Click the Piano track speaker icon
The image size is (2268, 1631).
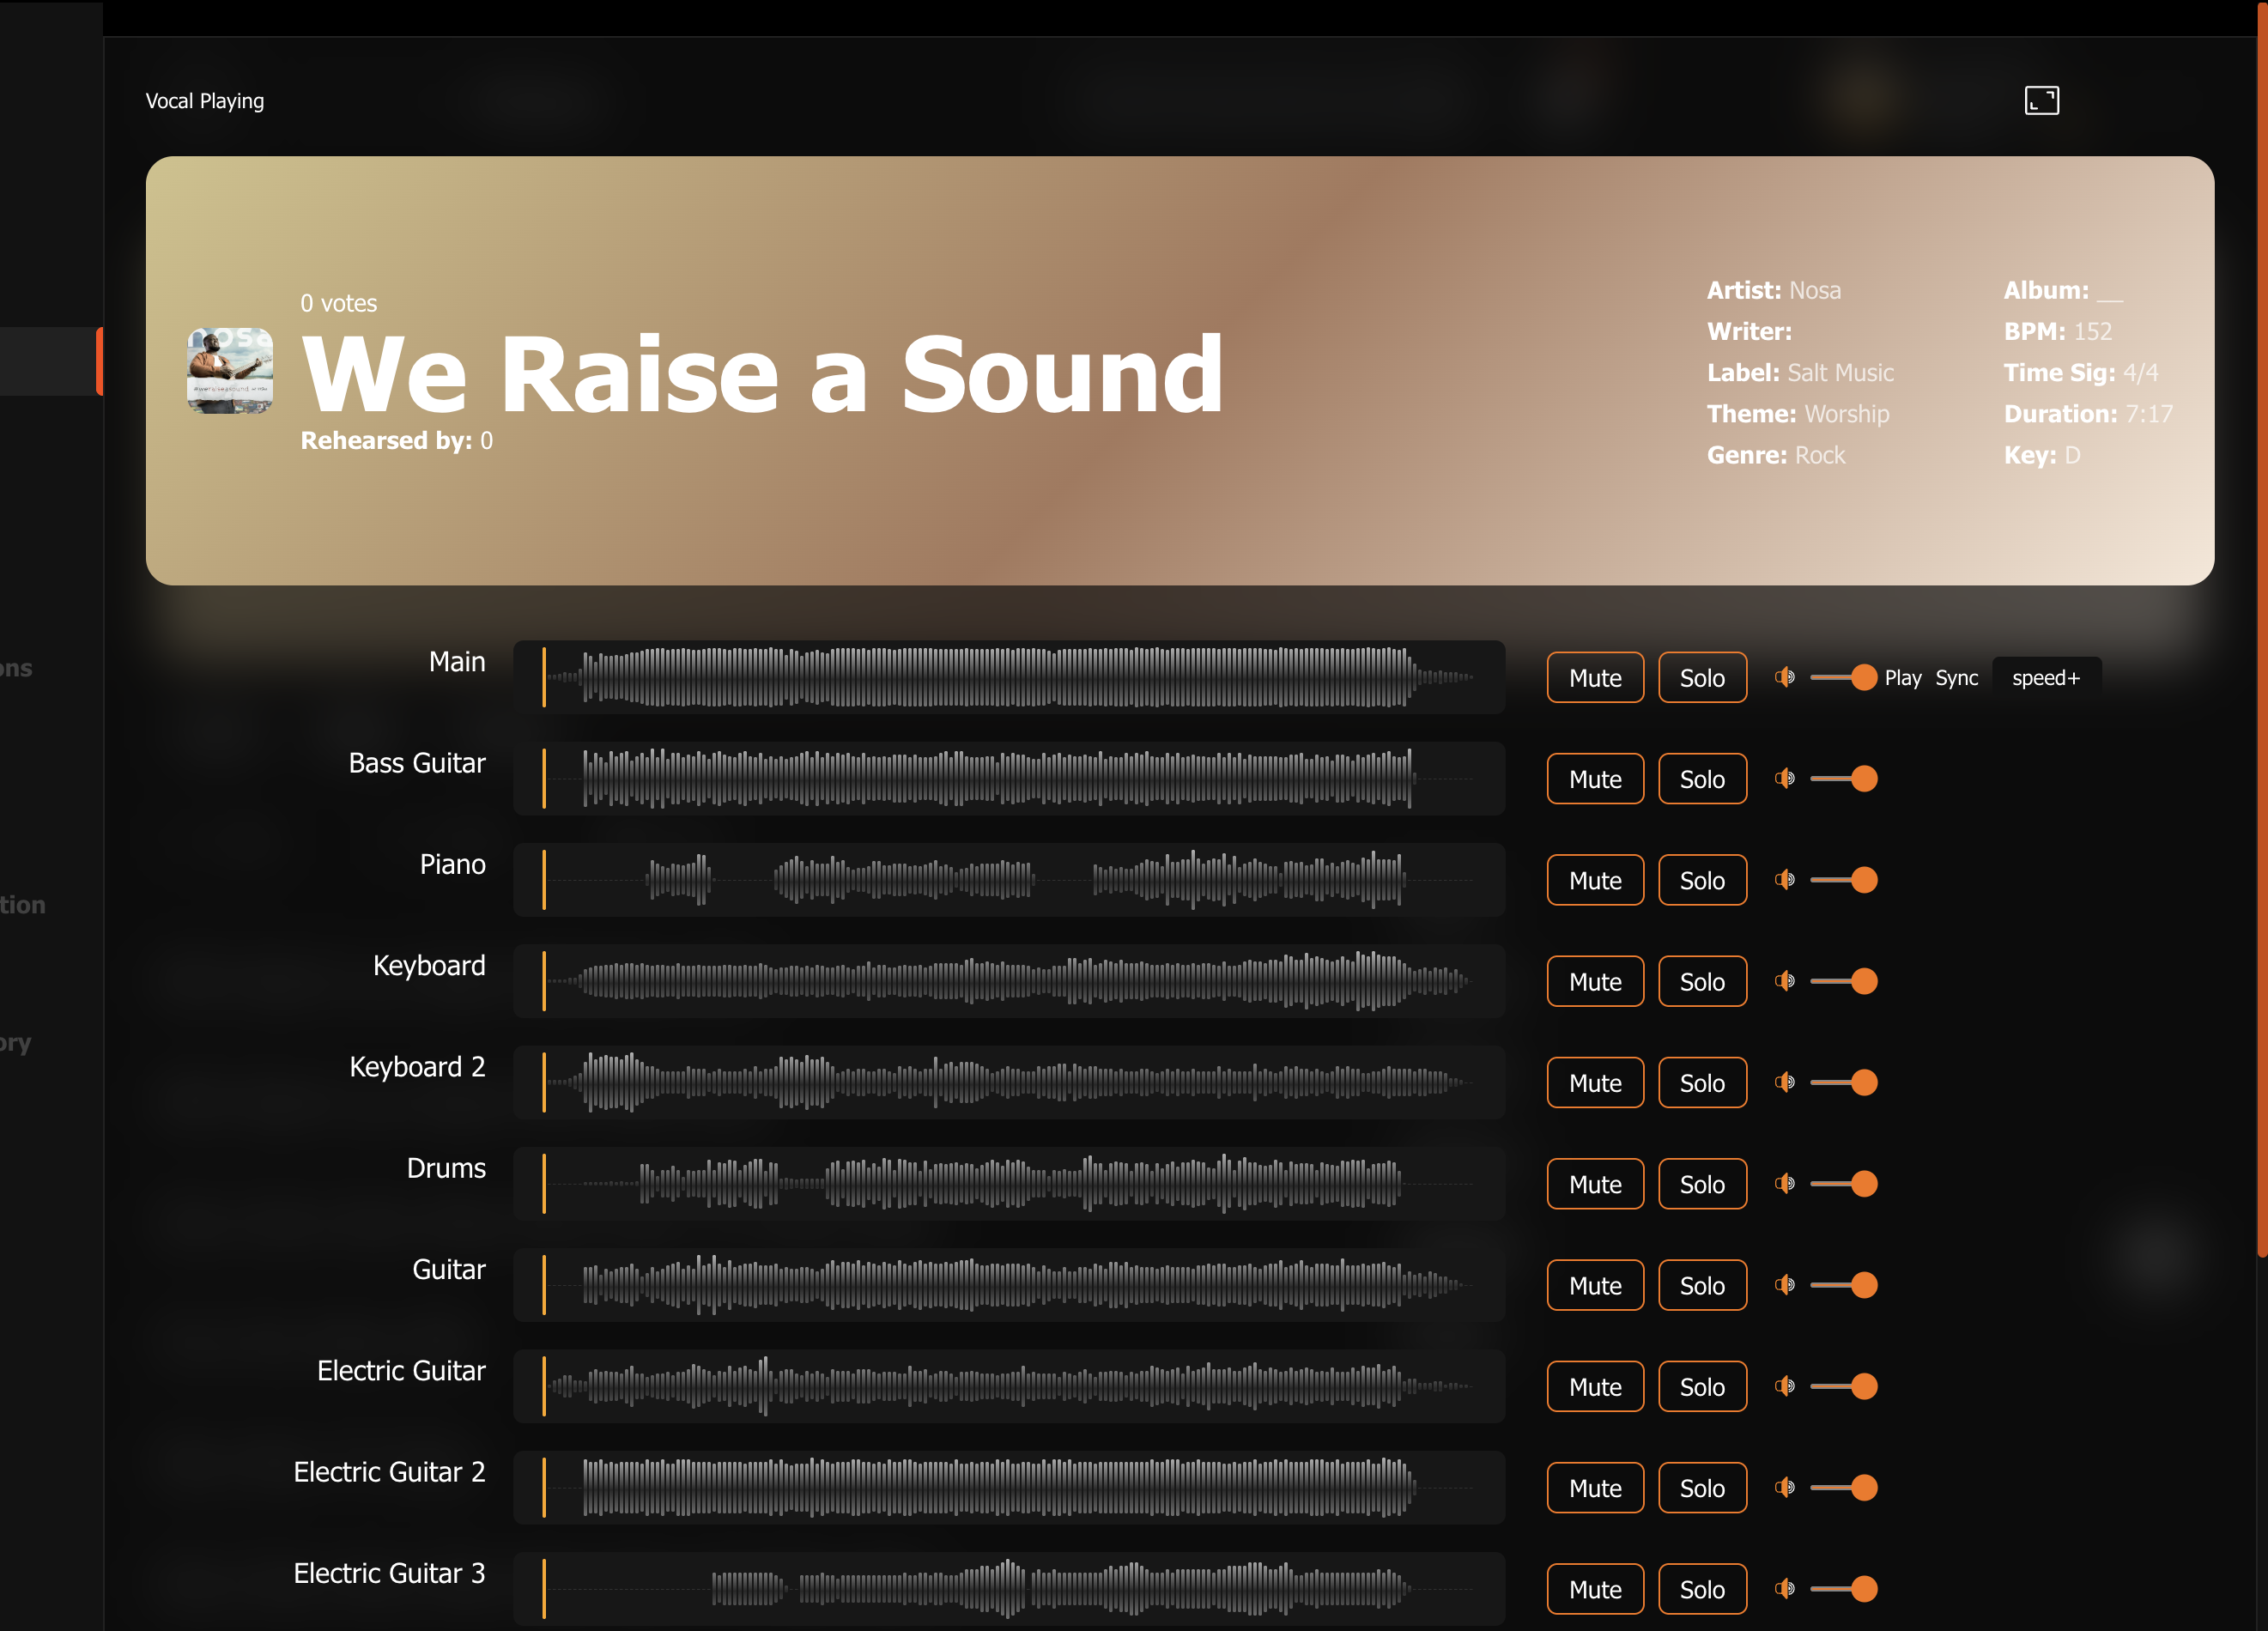[1785, 879]
